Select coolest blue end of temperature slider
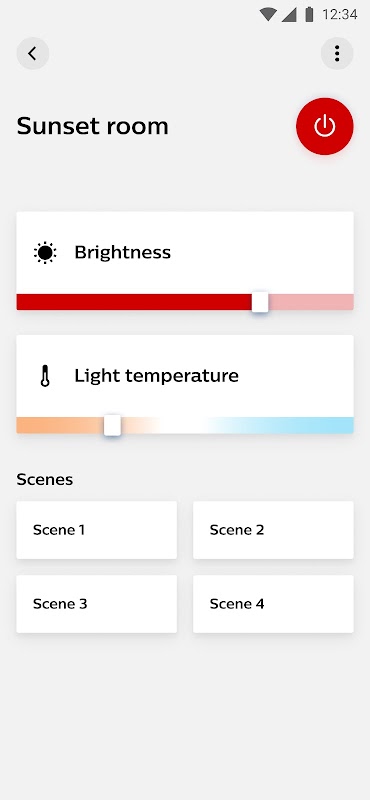Image resolution: width=370 pixels, height=800 pixels. [348, 426]
